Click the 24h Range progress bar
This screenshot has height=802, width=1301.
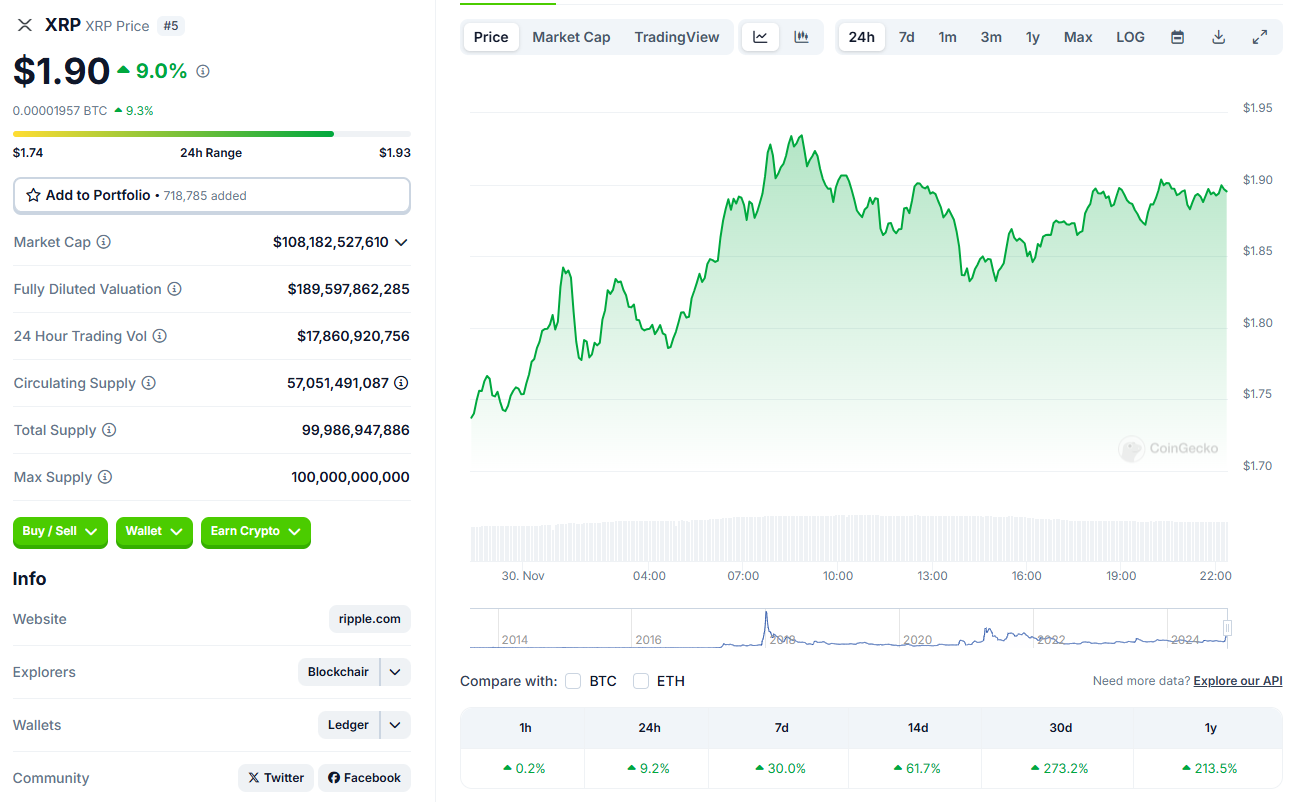pyautogui.click(x=212, y=134)
